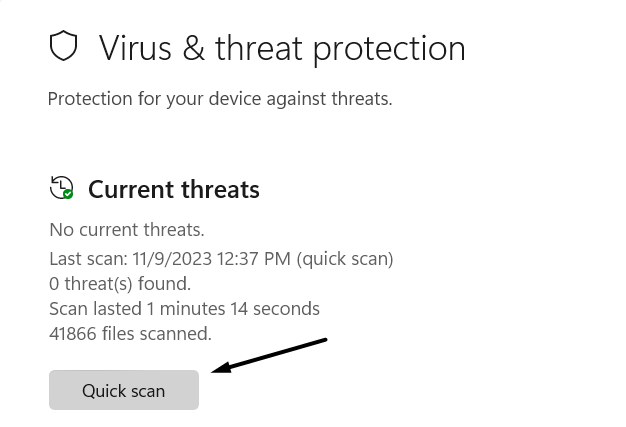Click the green checkmark badge on threats icon
The height and width of the screenshot is (427, 626).
68,194
